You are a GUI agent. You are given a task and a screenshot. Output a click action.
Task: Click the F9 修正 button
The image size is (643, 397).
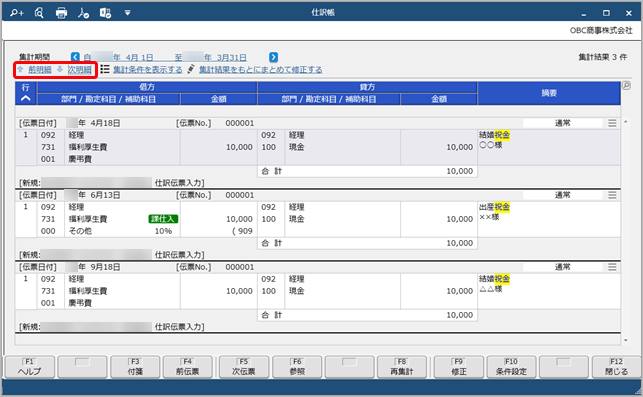458,367
